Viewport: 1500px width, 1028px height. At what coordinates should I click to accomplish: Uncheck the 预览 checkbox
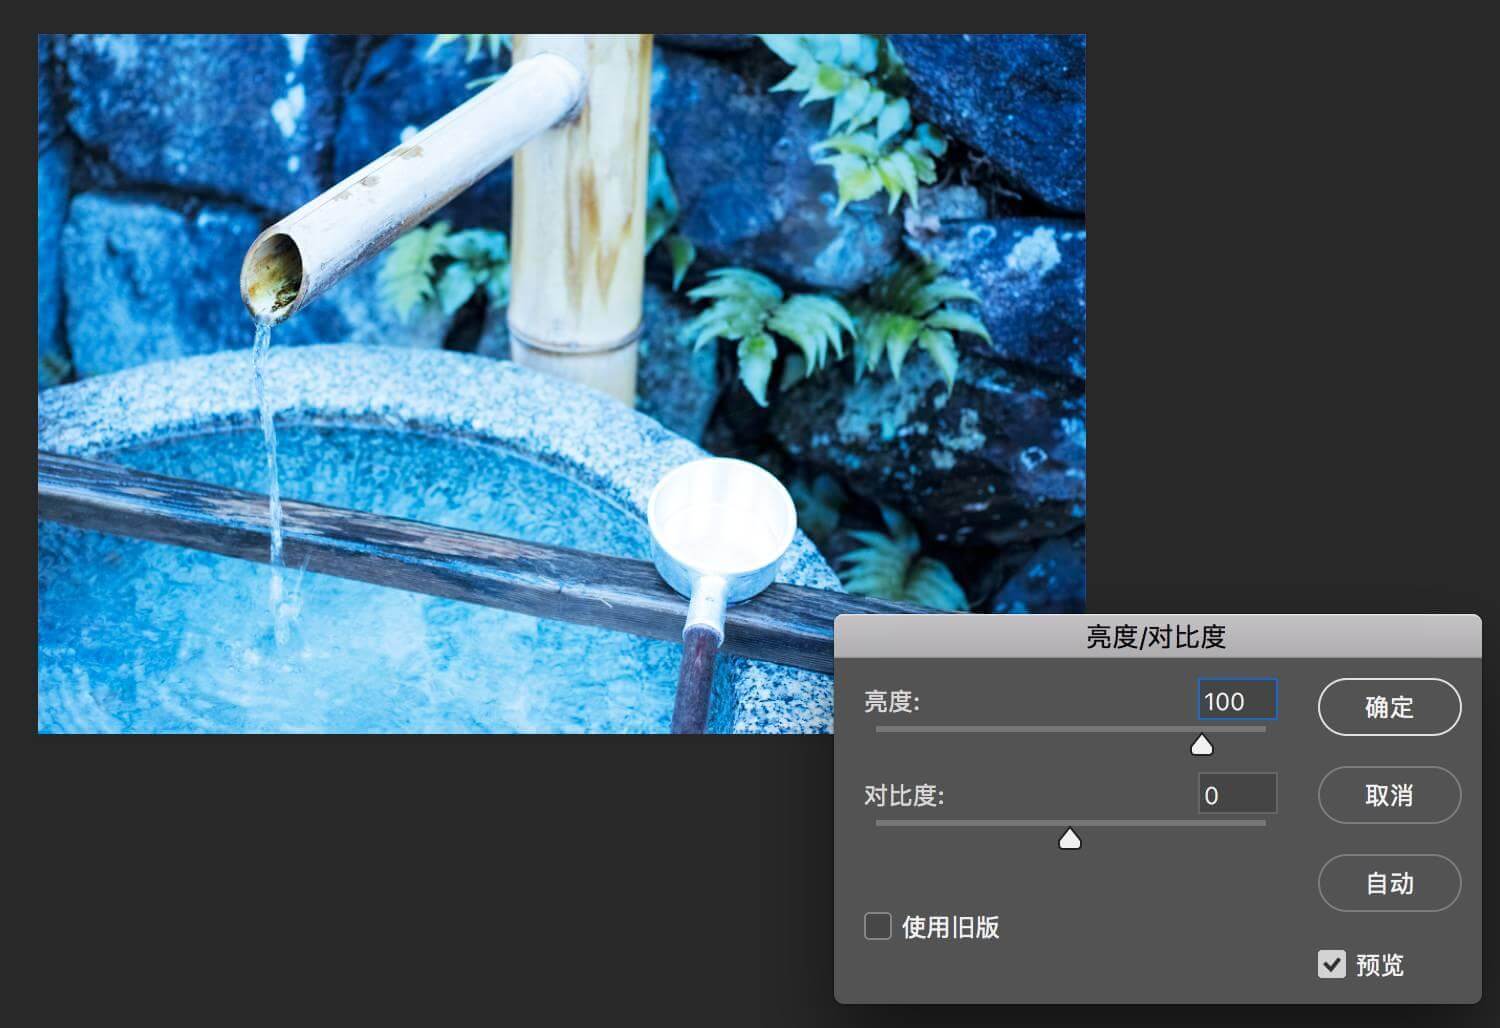[1331, 964]
